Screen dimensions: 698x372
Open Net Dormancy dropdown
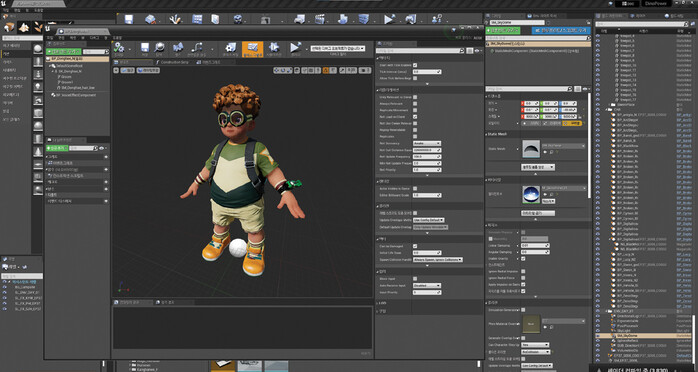coord(427,143)
